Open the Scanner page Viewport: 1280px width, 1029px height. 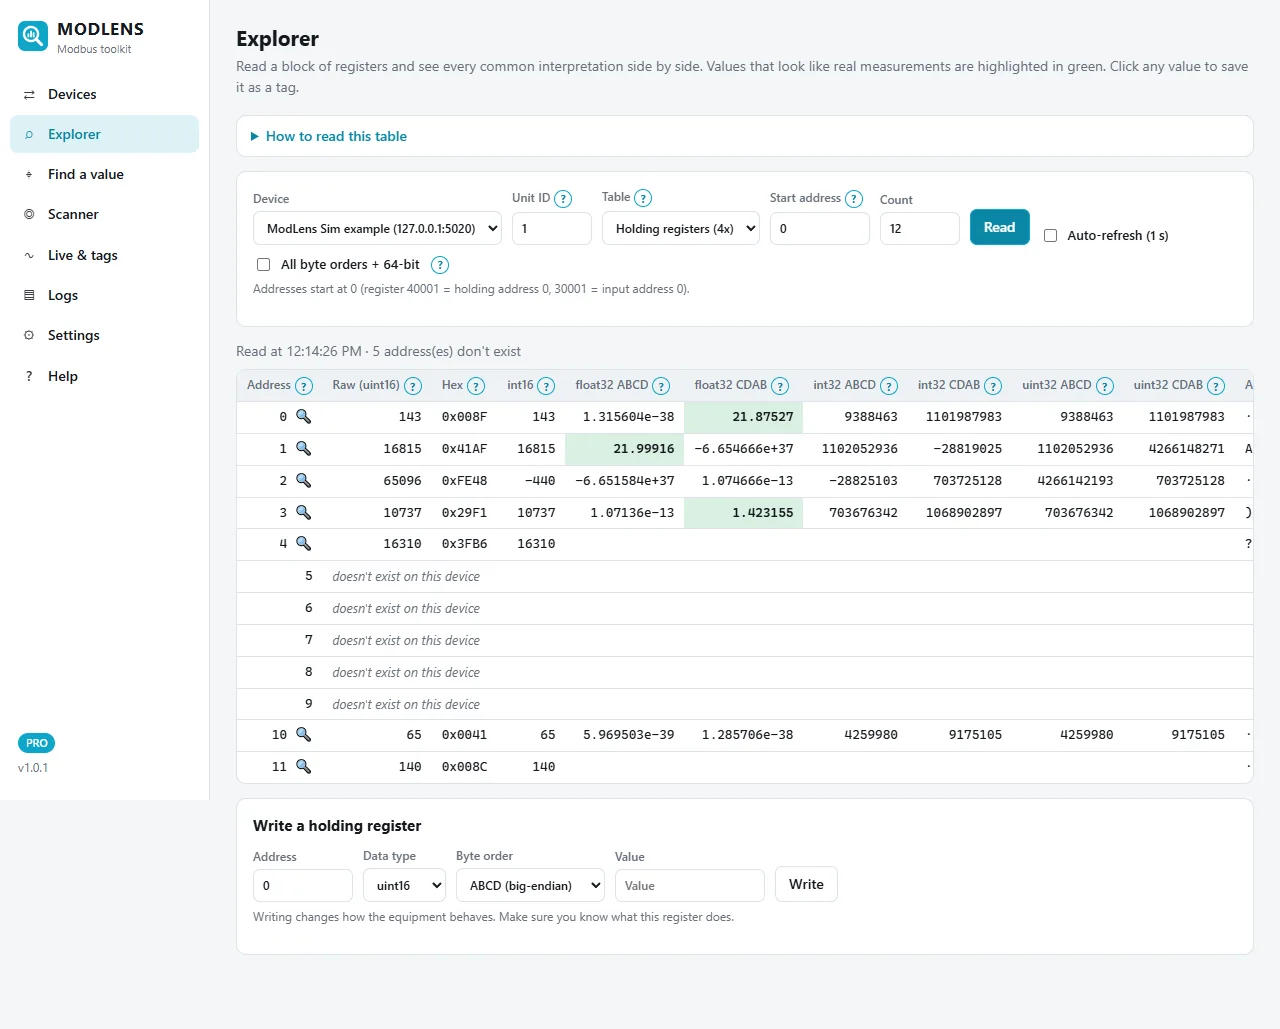click(104, 214)
